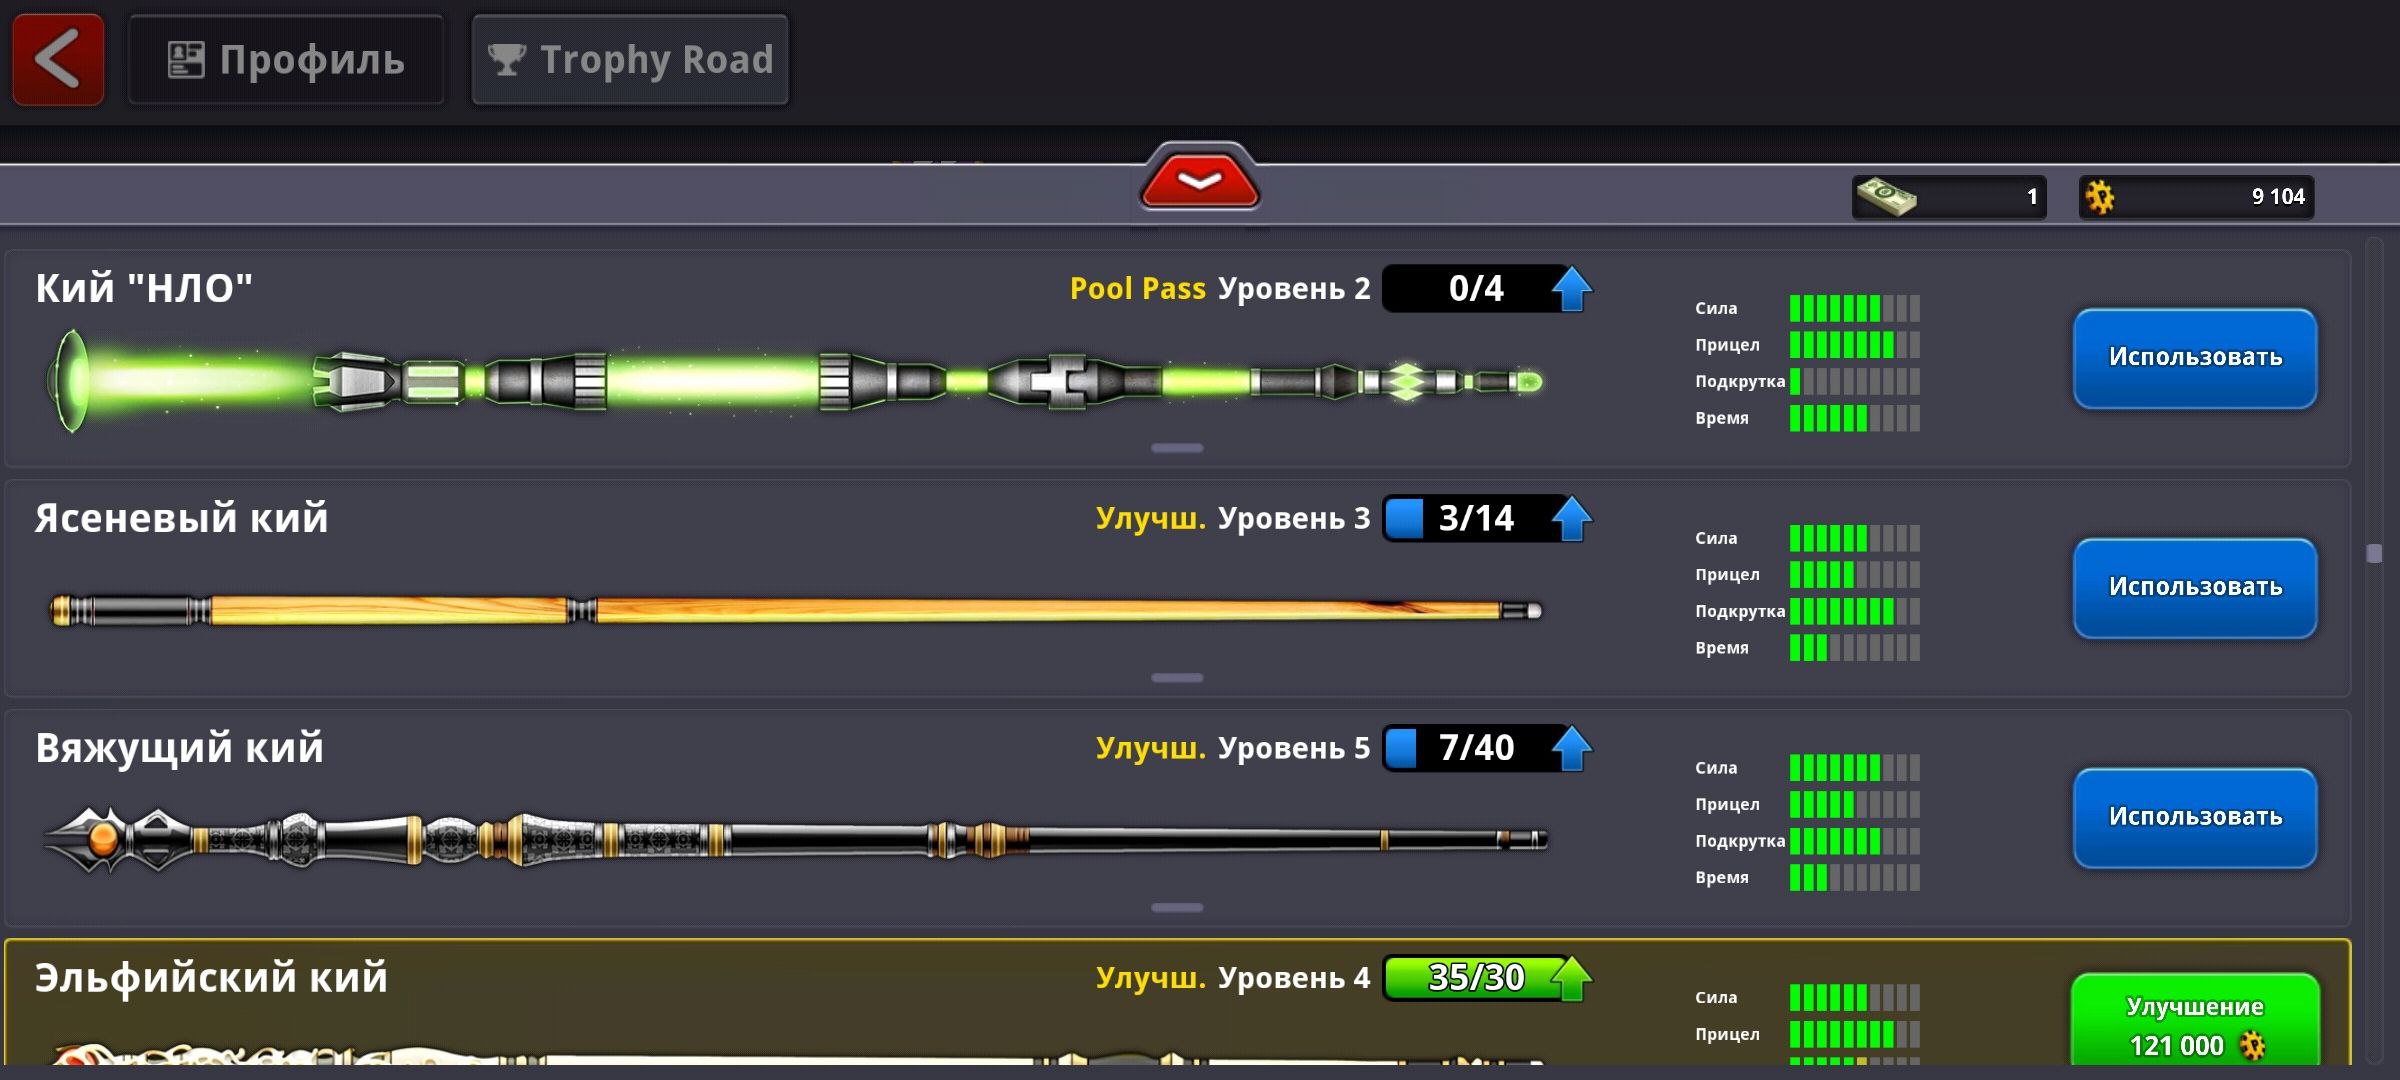Click blue upgrade arrow for Кий НЛО
Image resolution: width=2400 pixels, height=1080 pixels.
point(1572,289)
